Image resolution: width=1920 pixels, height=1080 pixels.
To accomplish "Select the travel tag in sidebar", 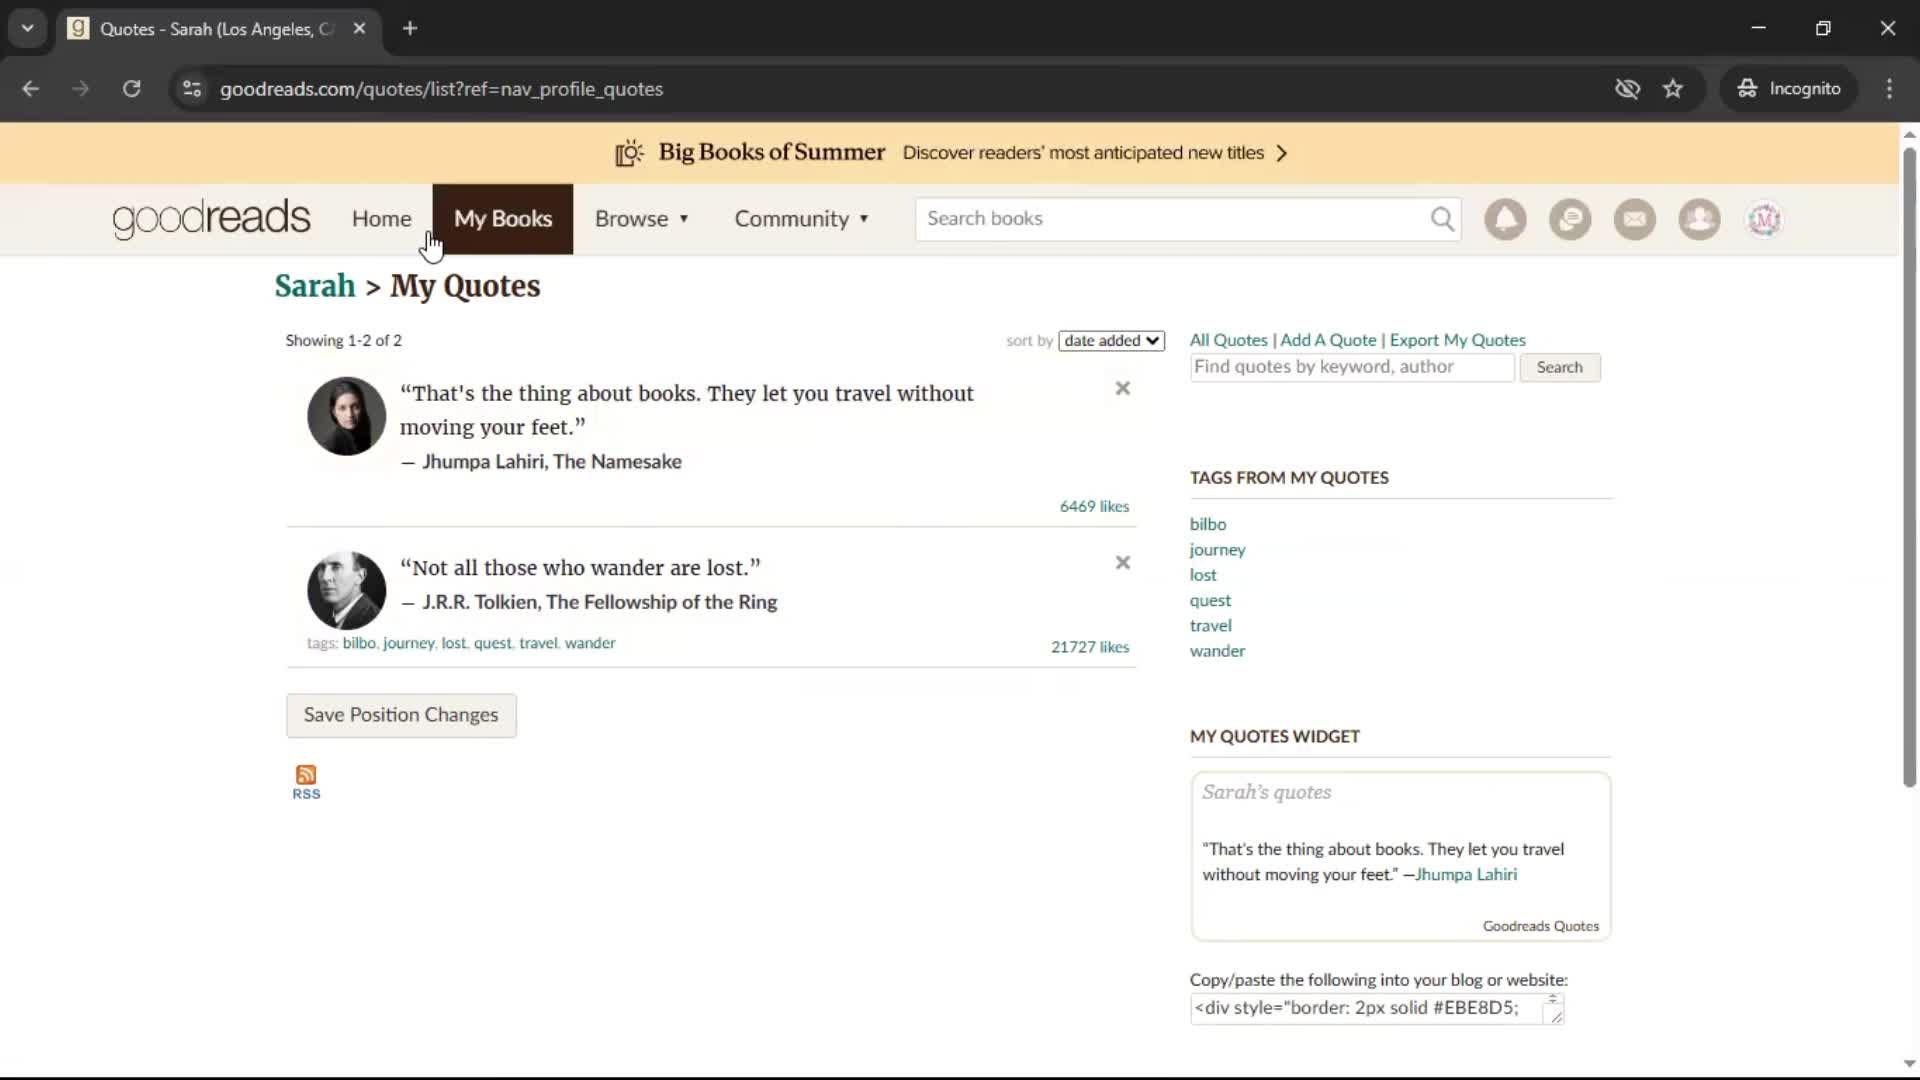I will point(1210,625).
